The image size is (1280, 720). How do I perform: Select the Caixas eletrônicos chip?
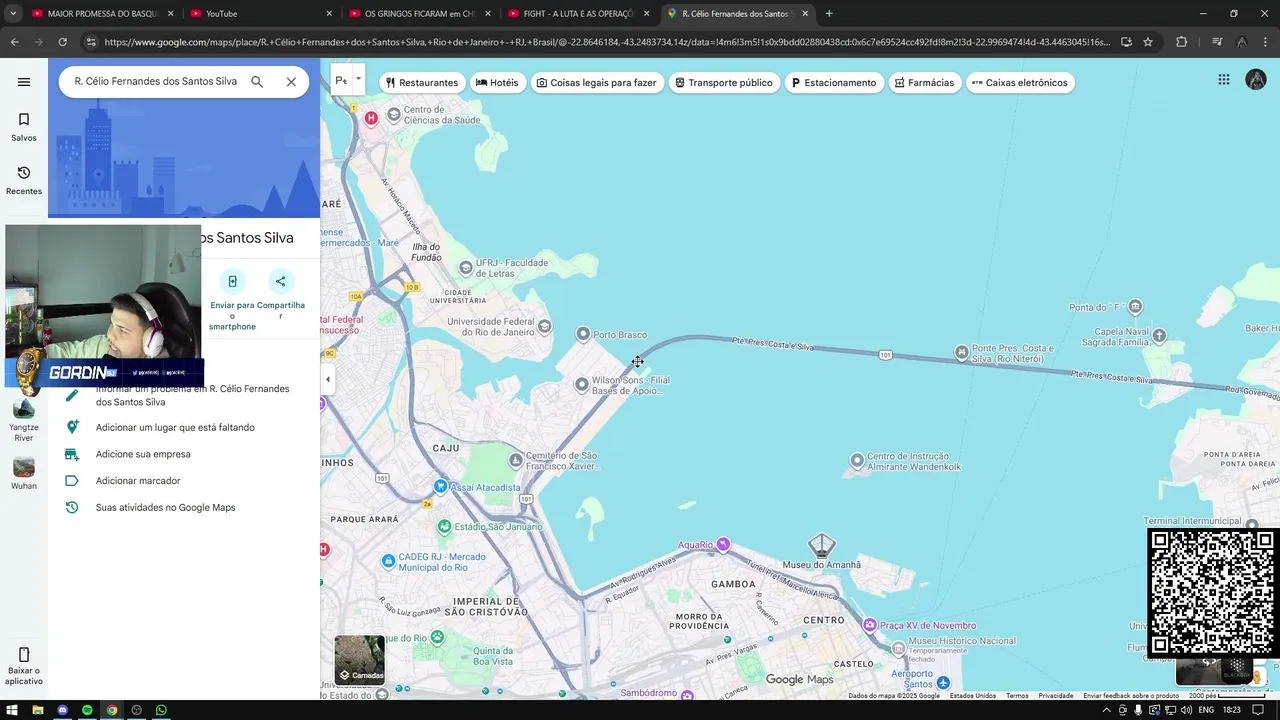1020,83
